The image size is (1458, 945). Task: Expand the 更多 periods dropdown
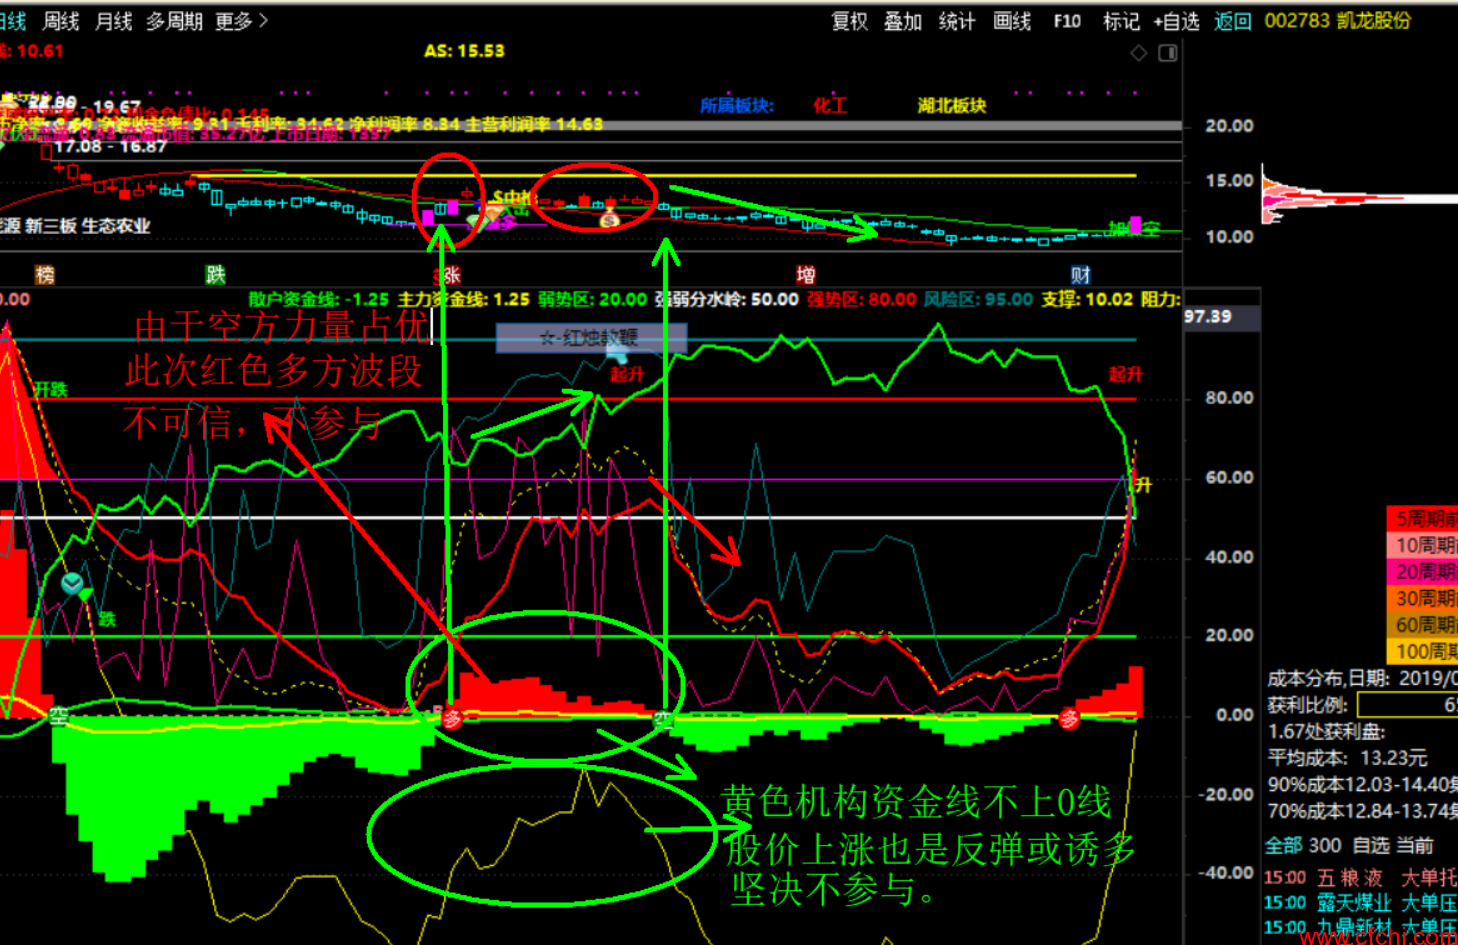(x=242, y=21)
